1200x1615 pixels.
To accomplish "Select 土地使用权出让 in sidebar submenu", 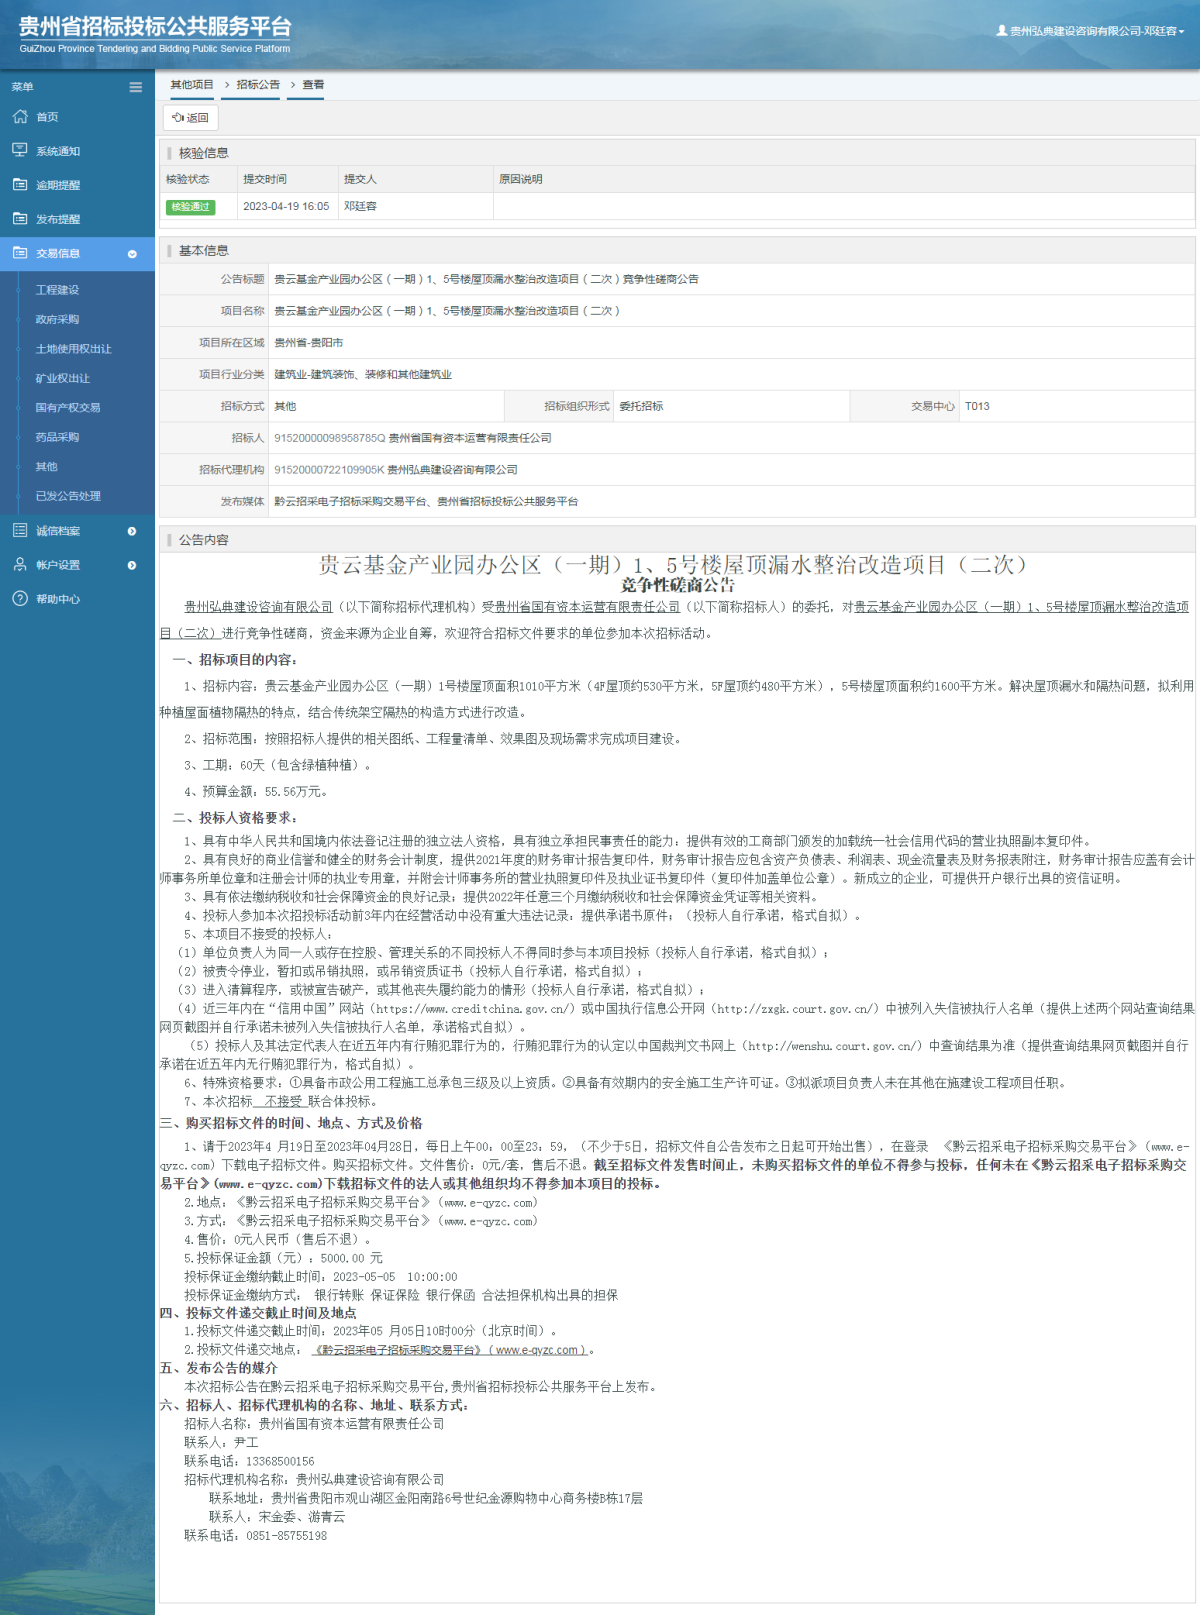I will [x=73, y=349].
